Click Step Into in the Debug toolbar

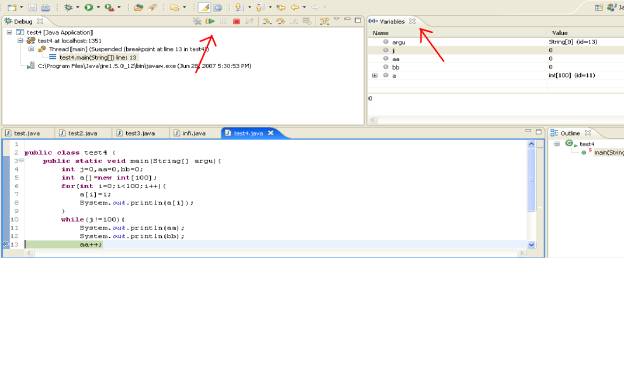(x=267, y=21)
